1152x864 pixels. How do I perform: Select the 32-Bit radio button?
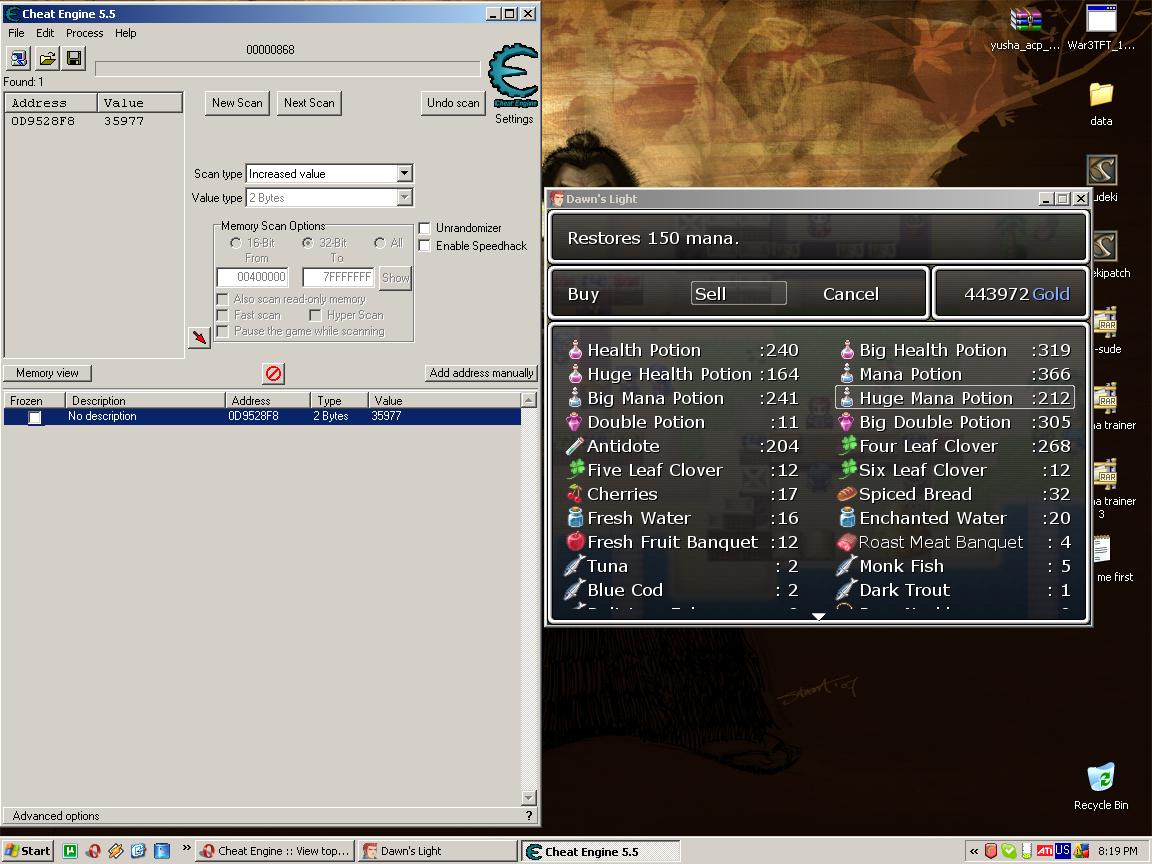pos(307,242)
